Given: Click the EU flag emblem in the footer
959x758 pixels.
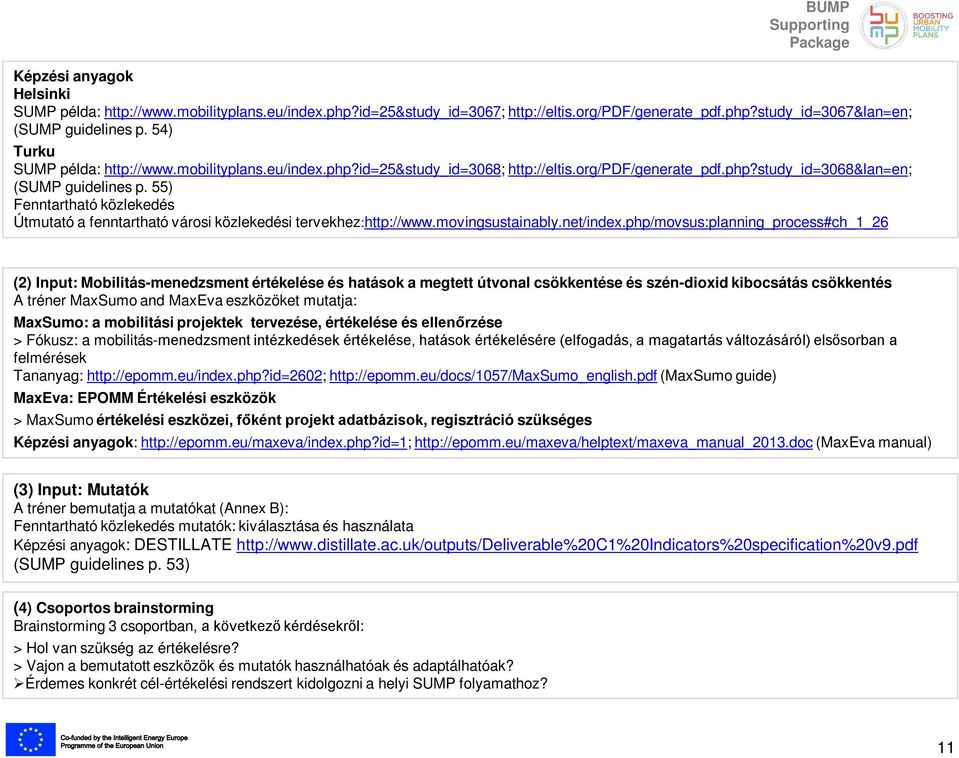Looking at the screenshot, I should point(31,739).
